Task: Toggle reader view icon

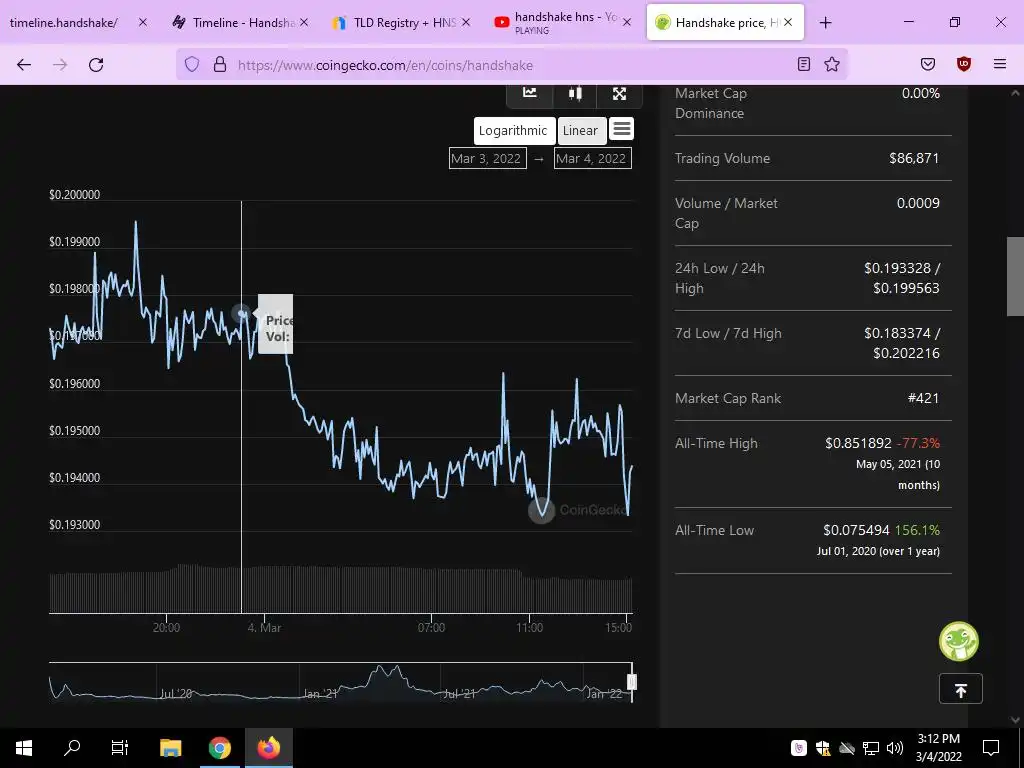Action: pos(804,64)
